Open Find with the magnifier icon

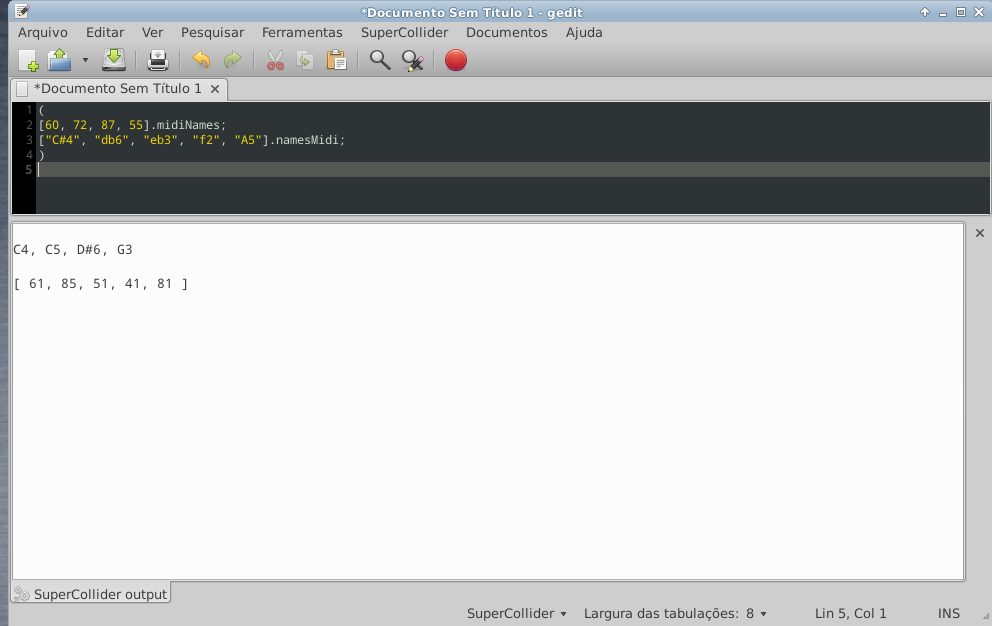coord(380,60)
